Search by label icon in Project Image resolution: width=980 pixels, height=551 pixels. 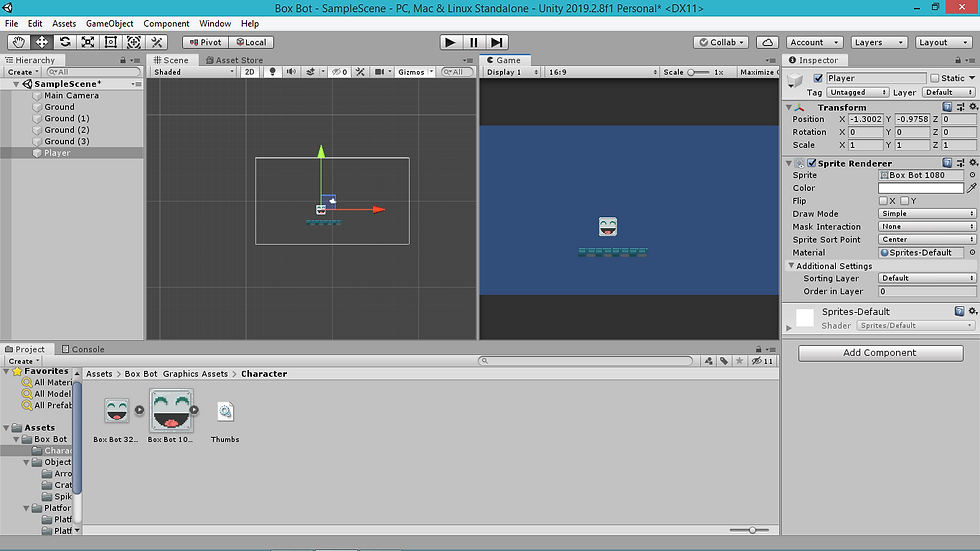[x=724, y=360]
